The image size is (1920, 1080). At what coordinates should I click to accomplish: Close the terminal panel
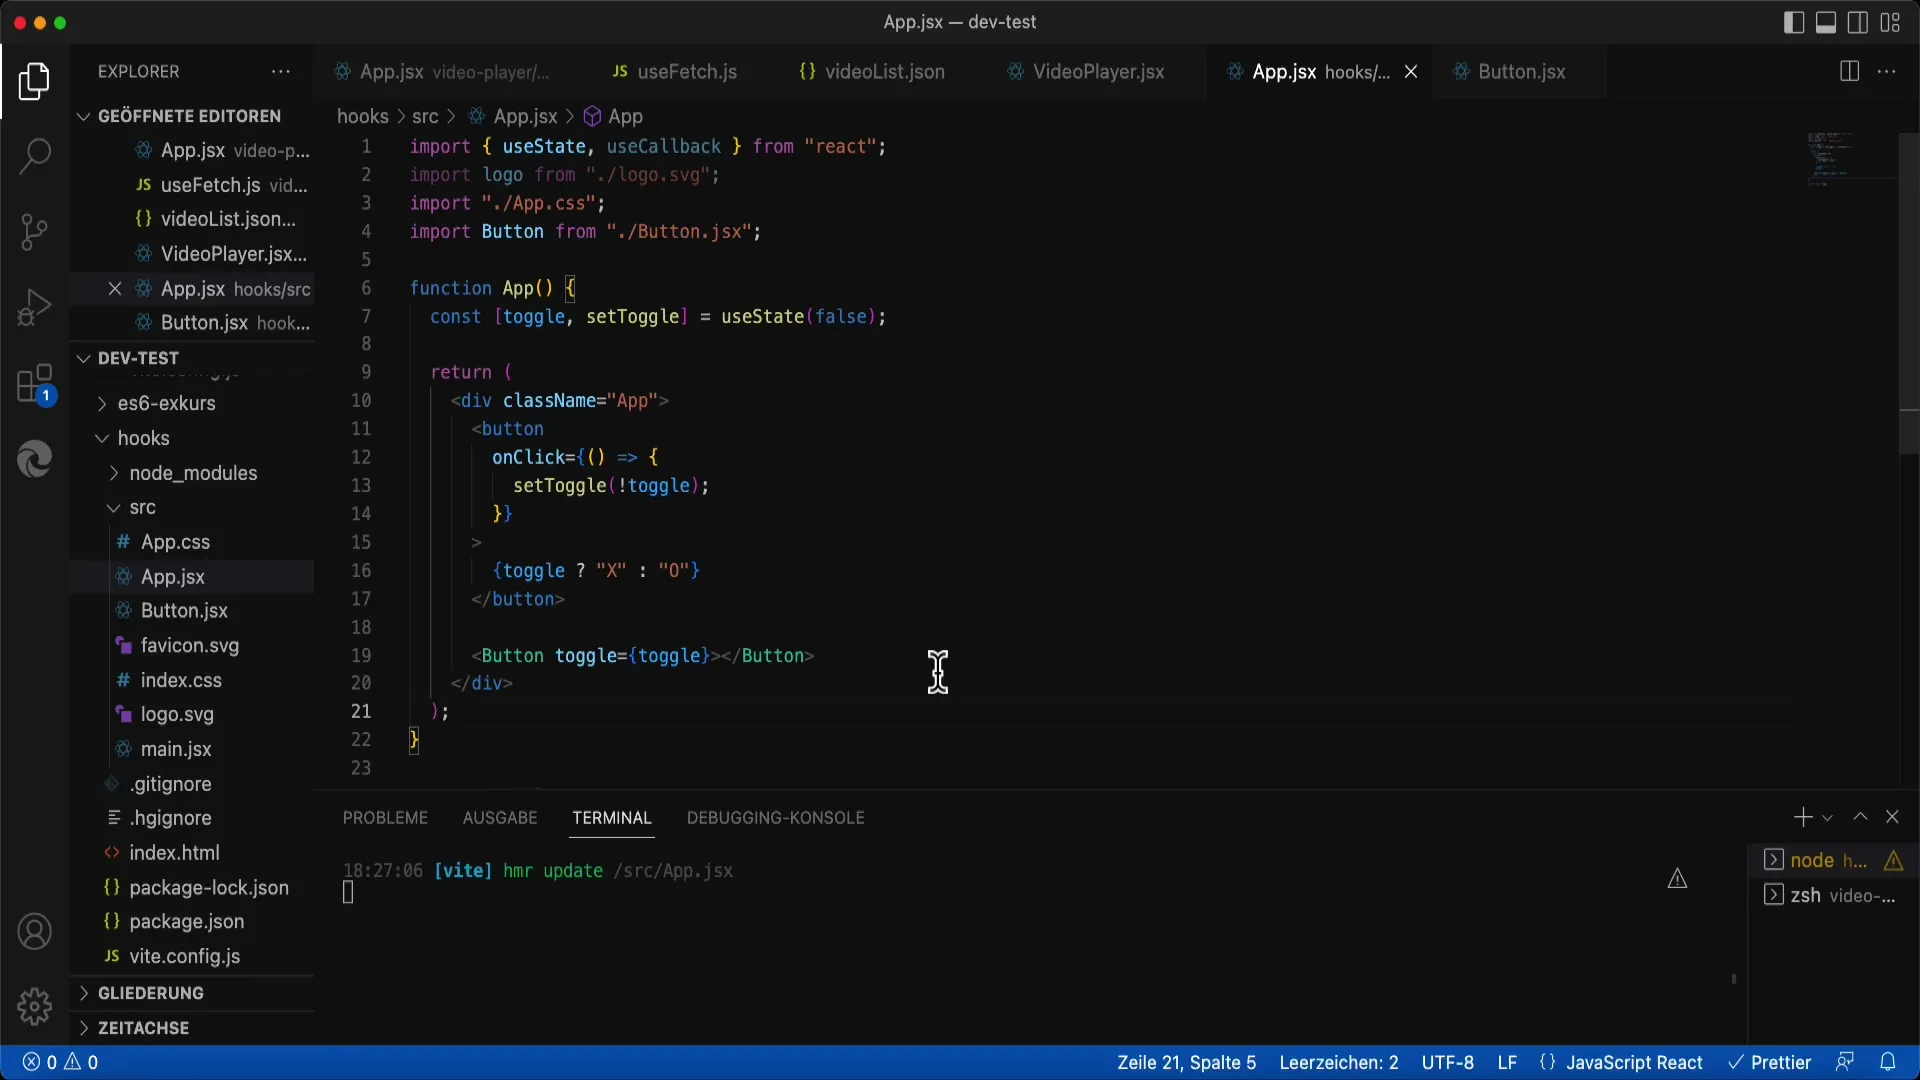pyautogui.click(x=1892, y=817)
